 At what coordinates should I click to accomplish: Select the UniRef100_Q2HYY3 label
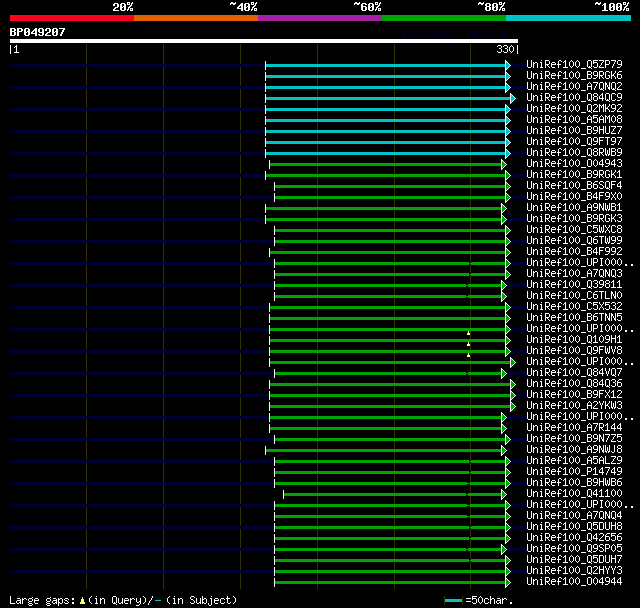pos(574,571)
